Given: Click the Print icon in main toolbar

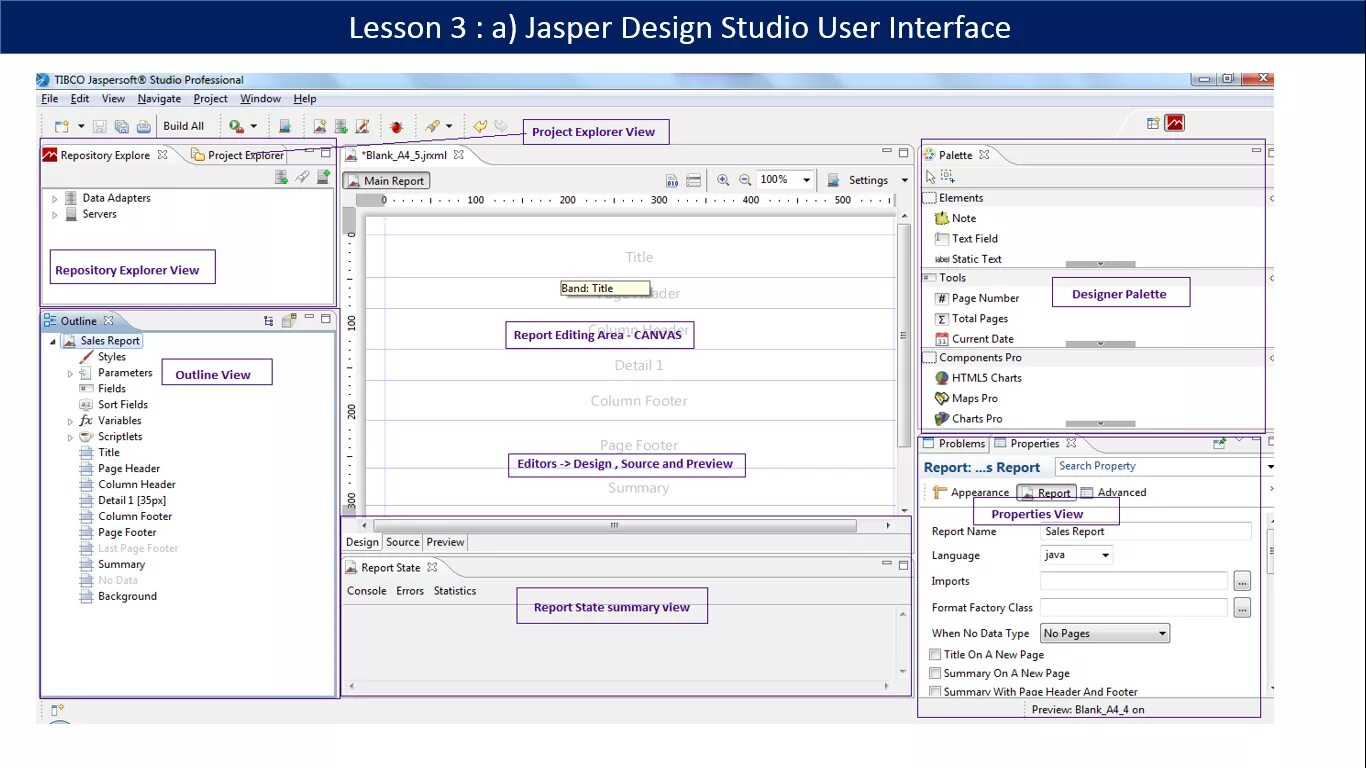Looking at the screenshot, I should point(143,126).
